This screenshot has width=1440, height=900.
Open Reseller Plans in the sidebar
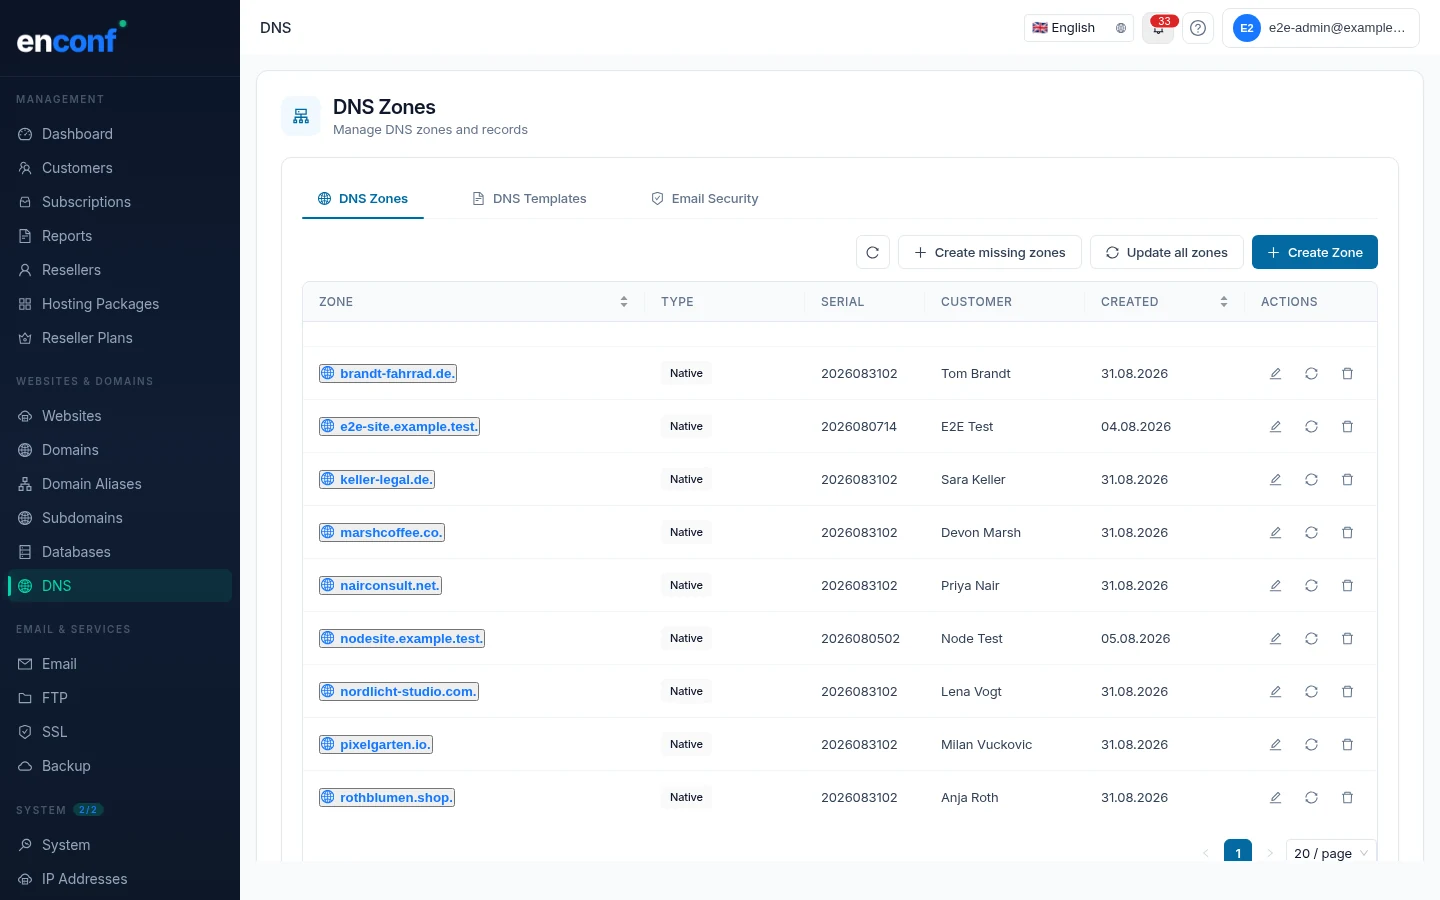coord(120,338)
